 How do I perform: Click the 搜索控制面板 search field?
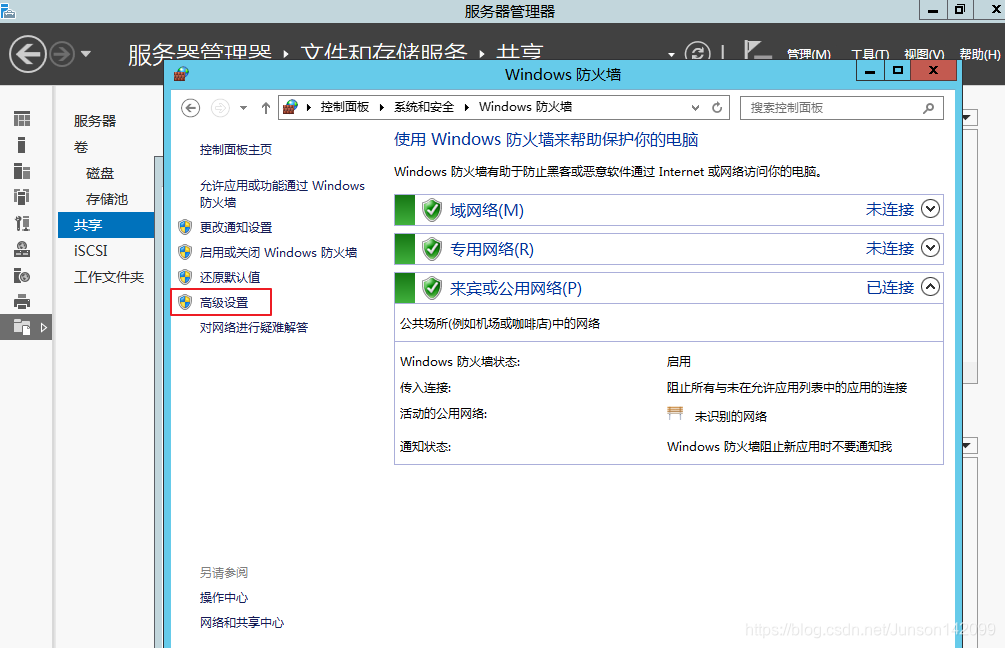[842, 108]
